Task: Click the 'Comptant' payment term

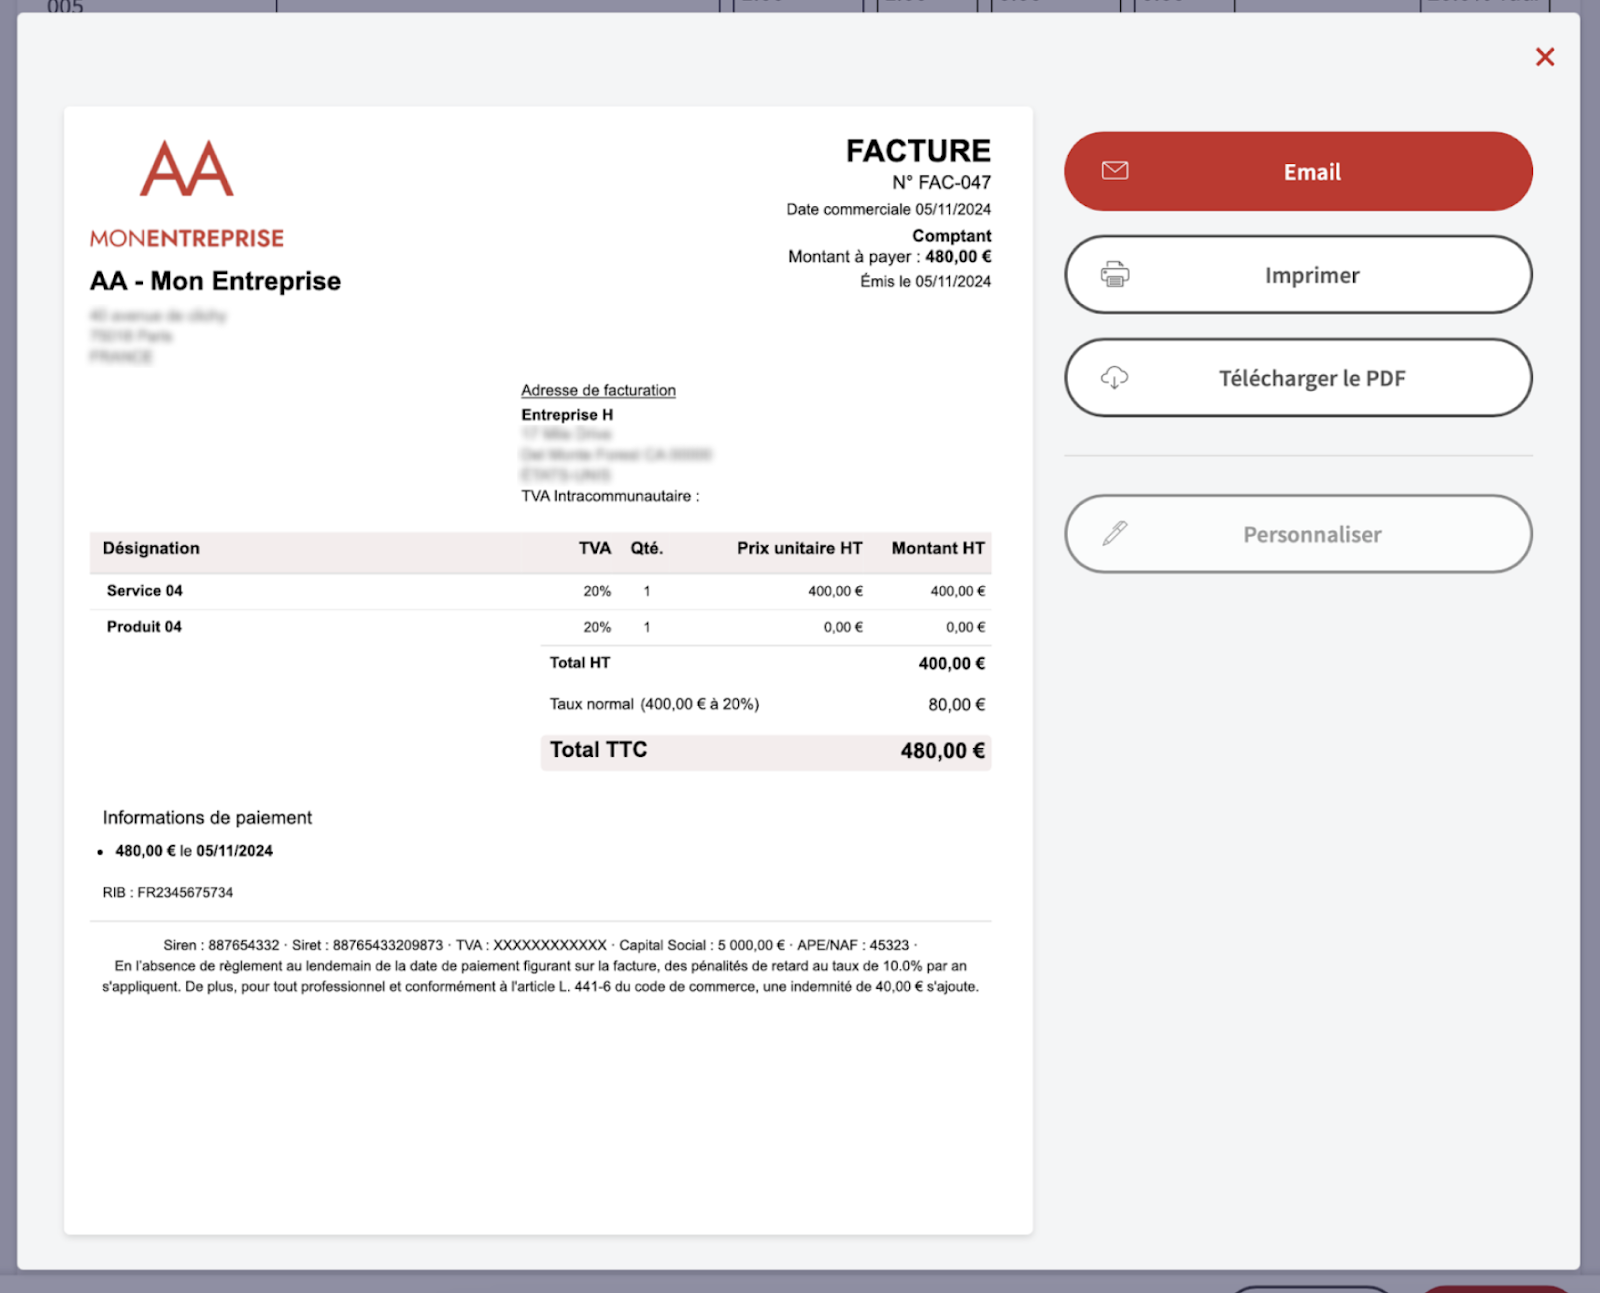Action: click(x=951, y=235)
